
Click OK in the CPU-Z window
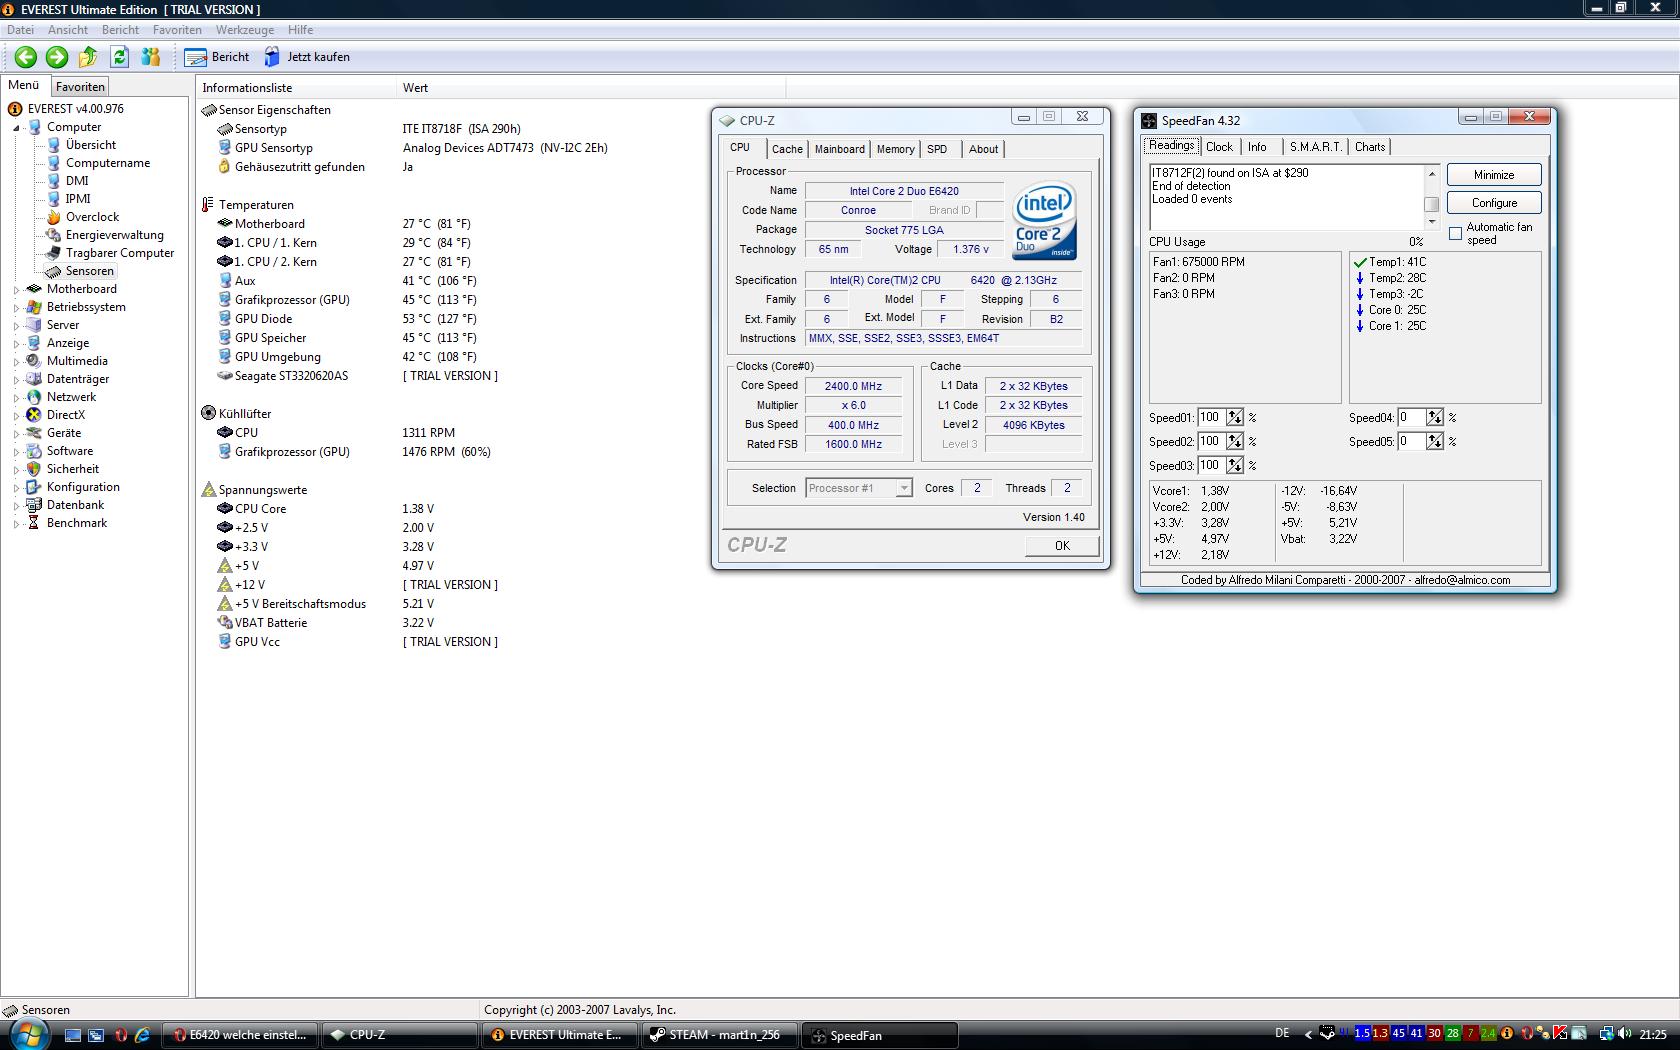[x=1062, y=546]
